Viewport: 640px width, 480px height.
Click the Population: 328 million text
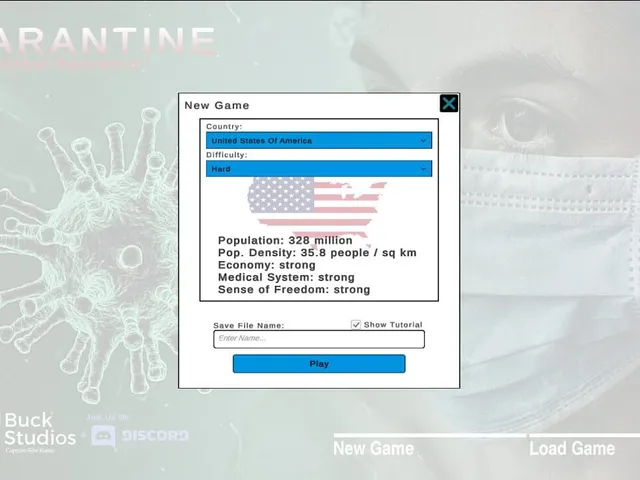pyautogui.click(x=285, y=240)
